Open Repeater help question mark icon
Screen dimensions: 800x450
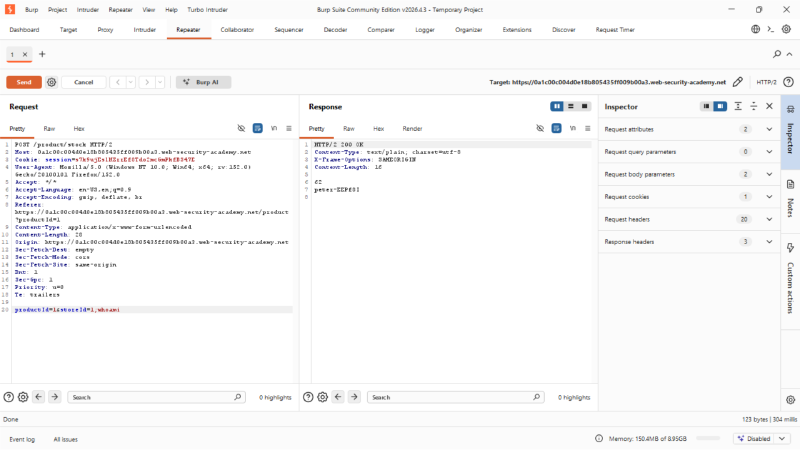788,82
